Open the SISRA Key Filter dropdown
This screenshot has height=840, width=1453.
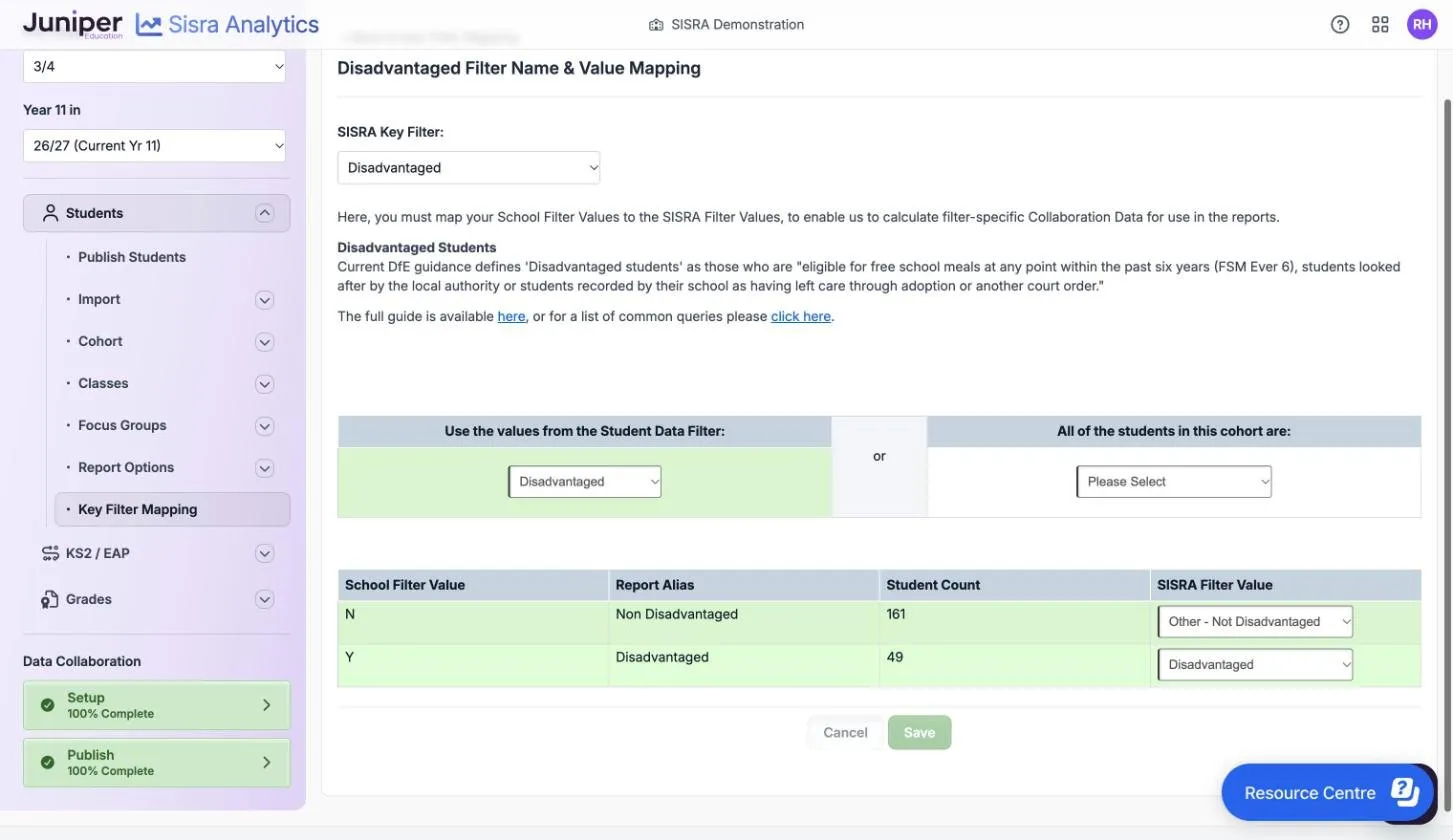tap(469, 168)
